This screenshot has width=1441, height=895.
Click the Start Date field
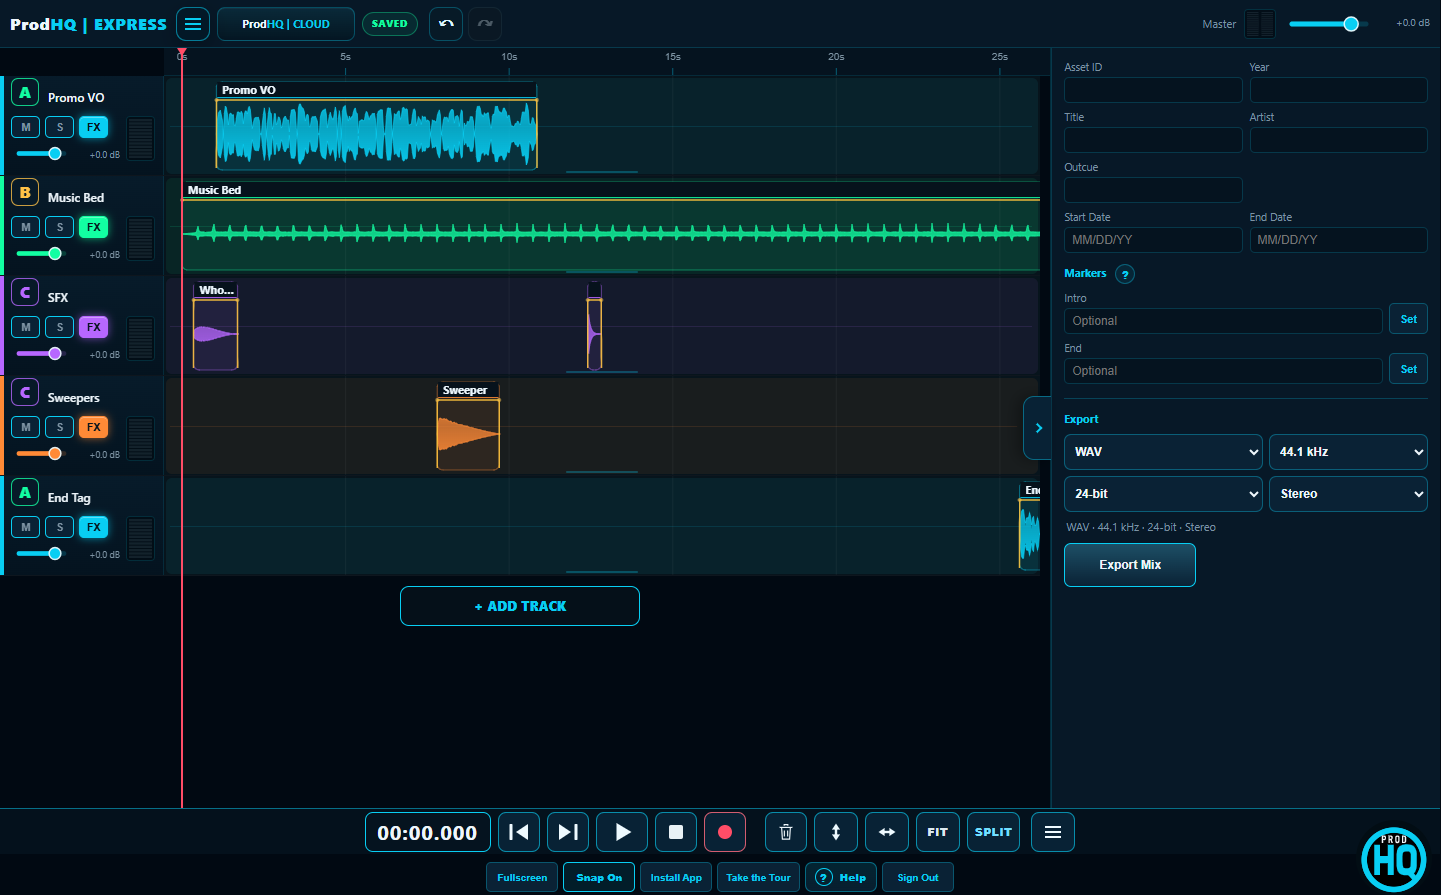coord(1153,240)
